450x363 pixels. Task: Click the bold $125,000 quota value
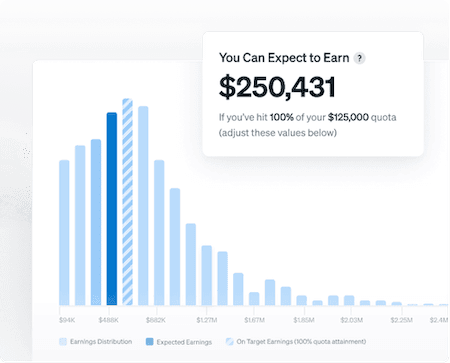coord(348,117)
